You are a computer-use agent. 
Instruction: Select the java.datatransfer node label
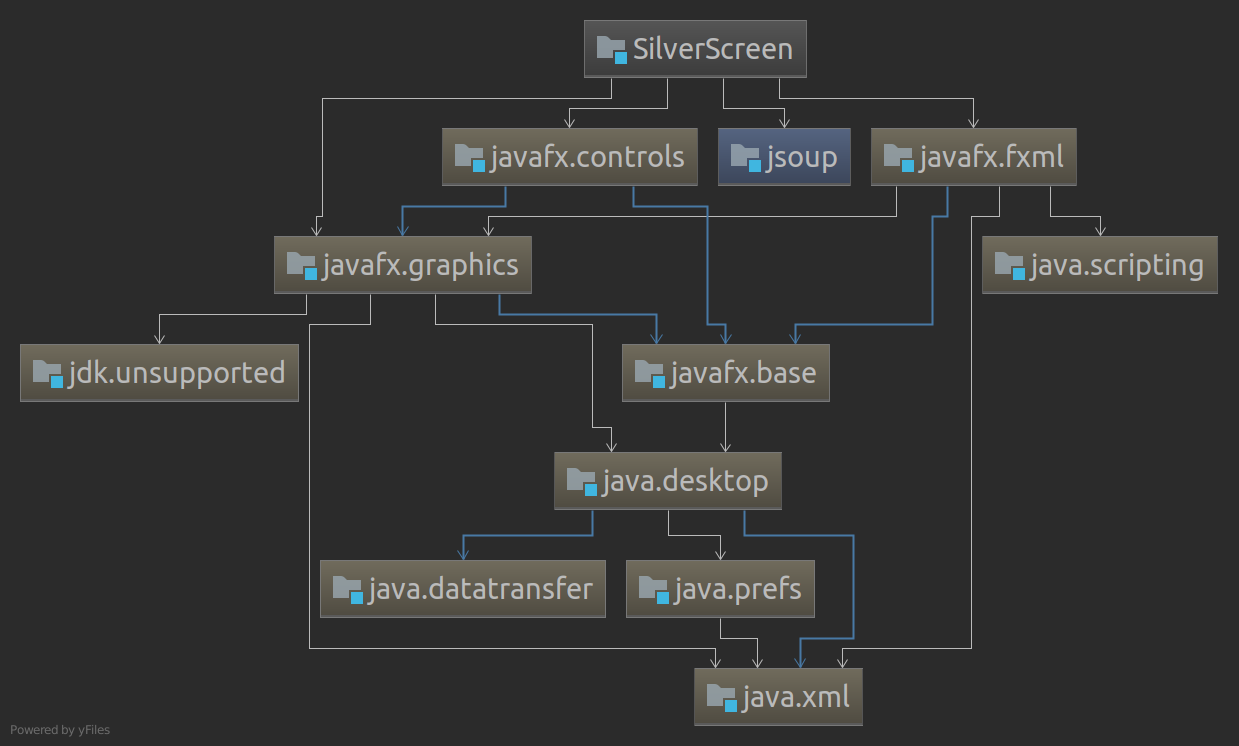pyautogui.click(x=481, y=589)
